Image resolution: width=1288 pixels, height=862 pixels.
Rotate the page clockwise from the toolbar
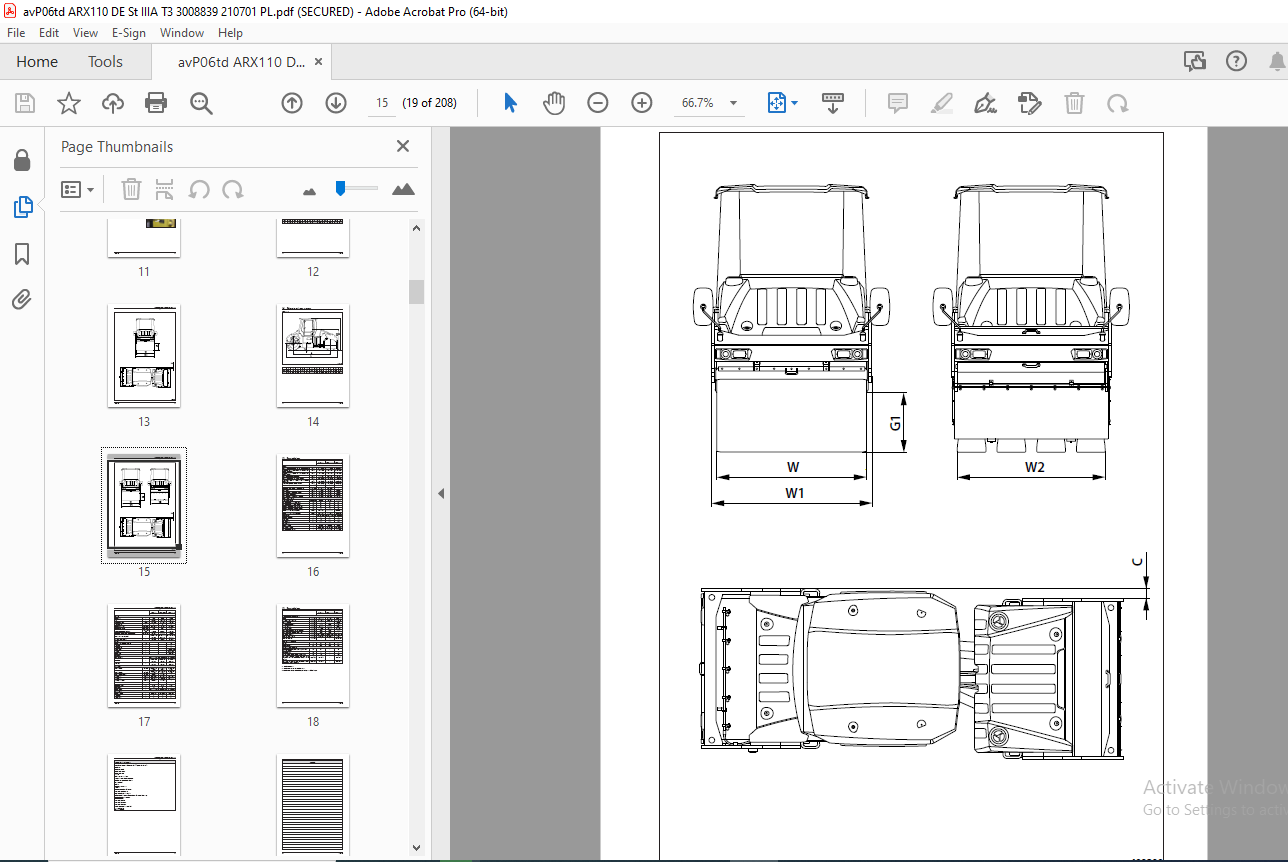pyautogui.click(x=1118, y=103)
